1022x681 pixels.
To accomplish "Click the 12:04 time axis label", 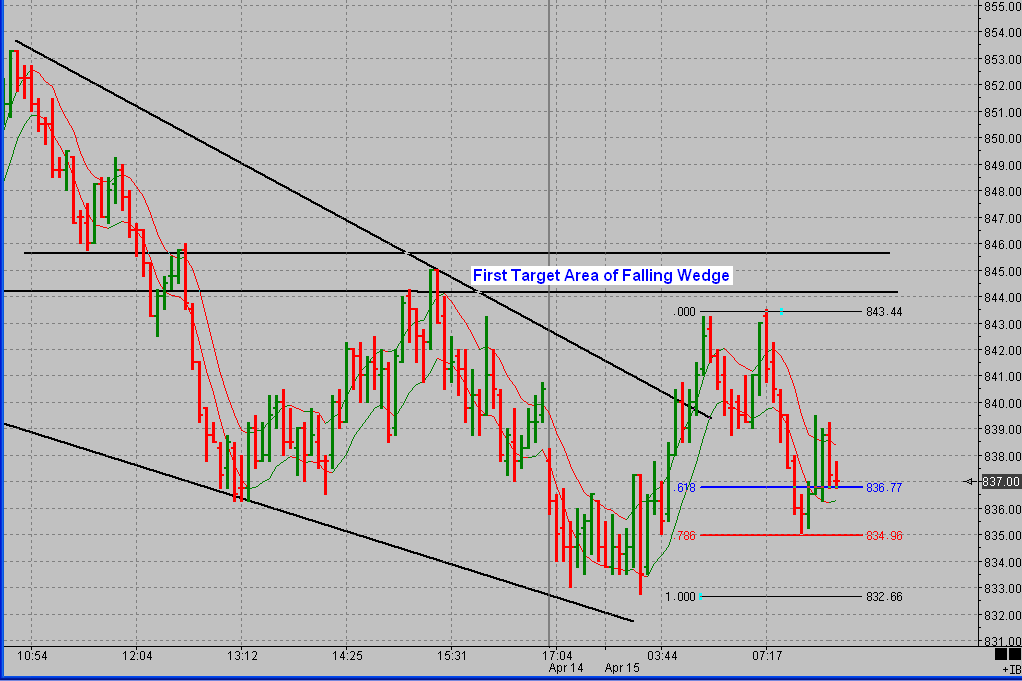I will 137,656.
